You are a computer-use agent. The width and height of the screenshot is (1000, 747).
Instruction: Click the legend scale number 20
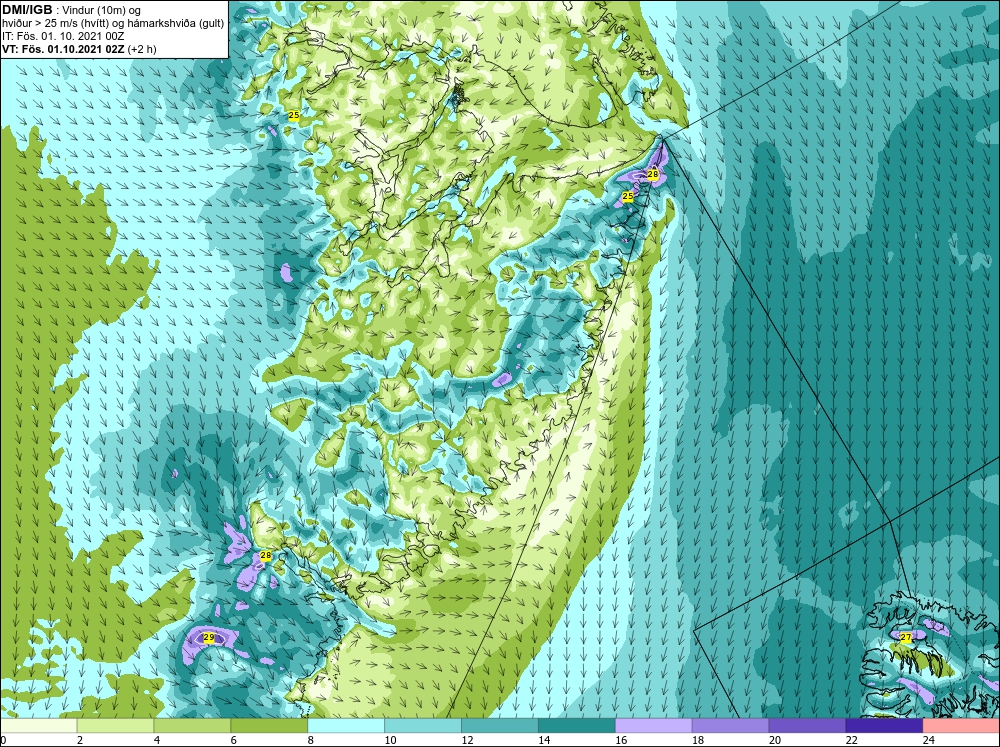click(774, 740)
